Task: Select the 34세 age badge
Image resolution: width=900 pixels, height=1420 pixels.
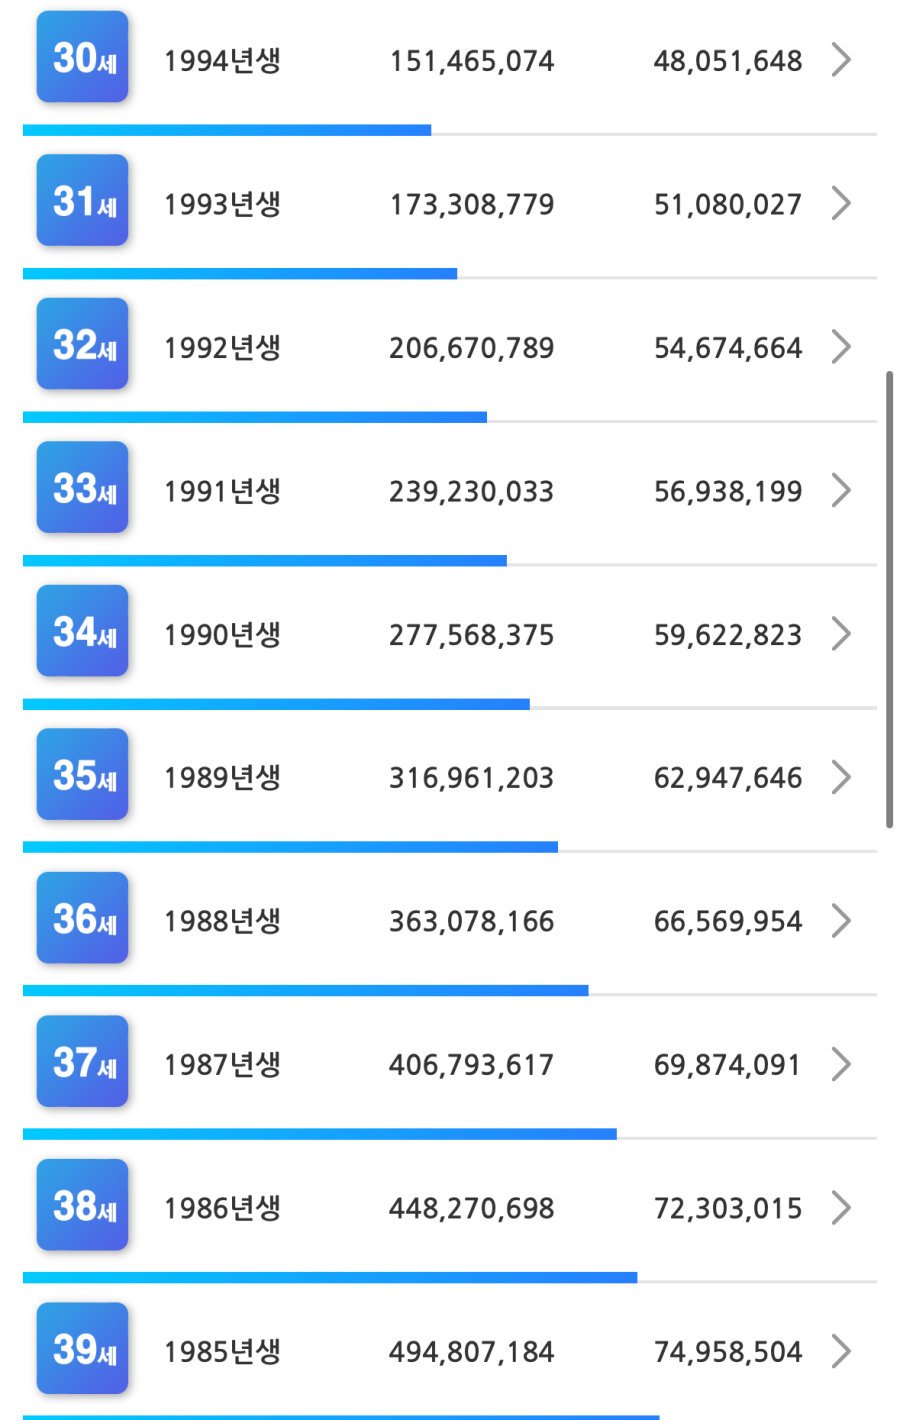Action: (x=83, y=632)
